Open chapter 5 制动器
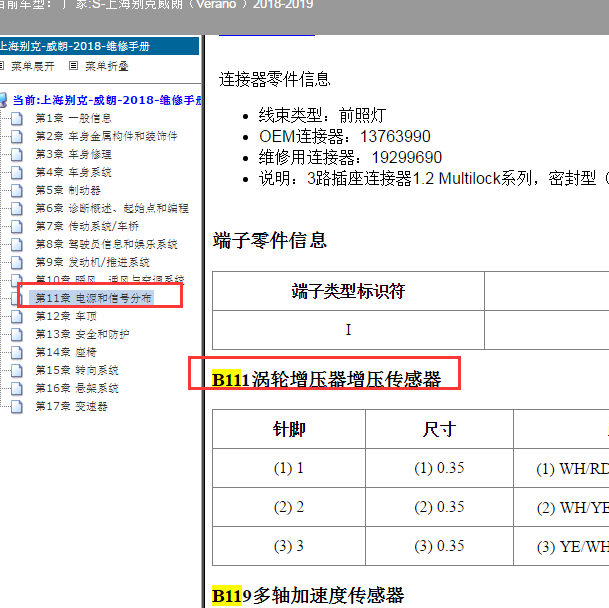The width and height of the screenshot is (609, 608). pyautogui.click(x=68, y=190)
